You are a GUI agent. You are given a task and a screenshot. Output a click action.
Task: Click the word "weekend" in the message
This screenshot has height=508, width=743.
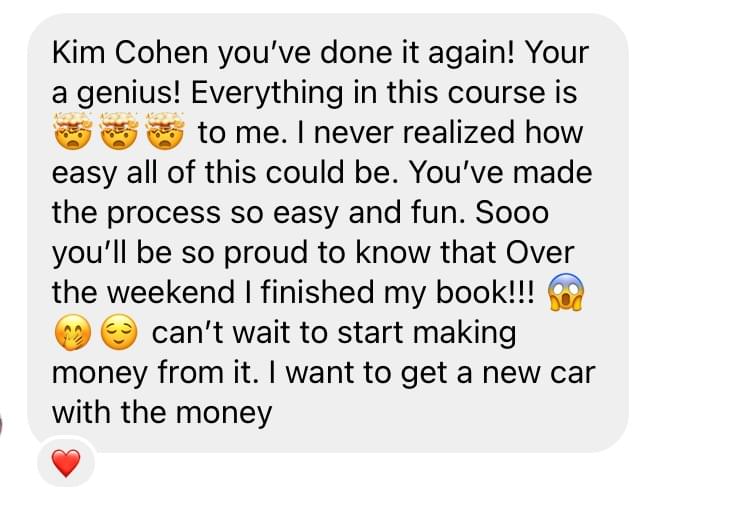pyautogui.click(x=170, y=292)
